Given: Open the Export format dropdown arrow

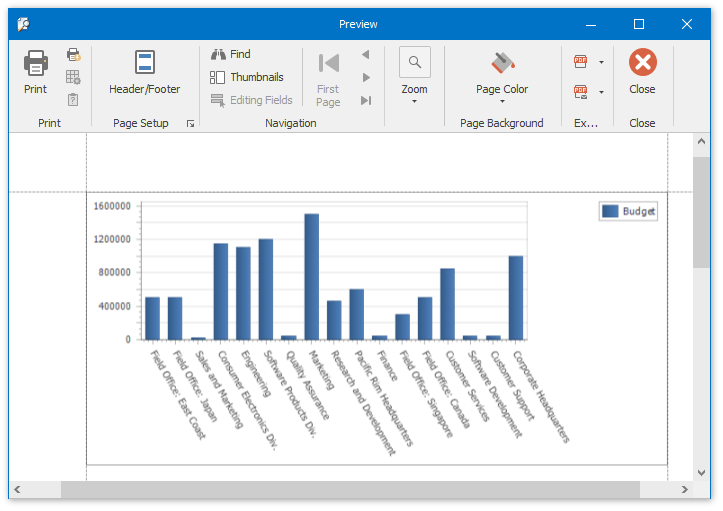Looking at the screenshot, I should 601,62.
